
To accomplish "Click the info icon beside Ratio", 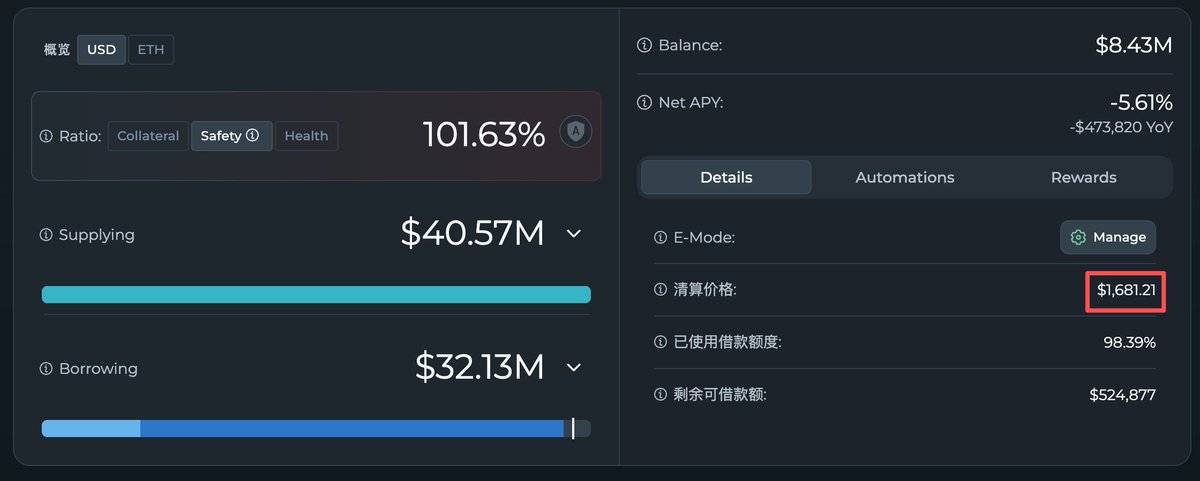I will coord(46,136).
